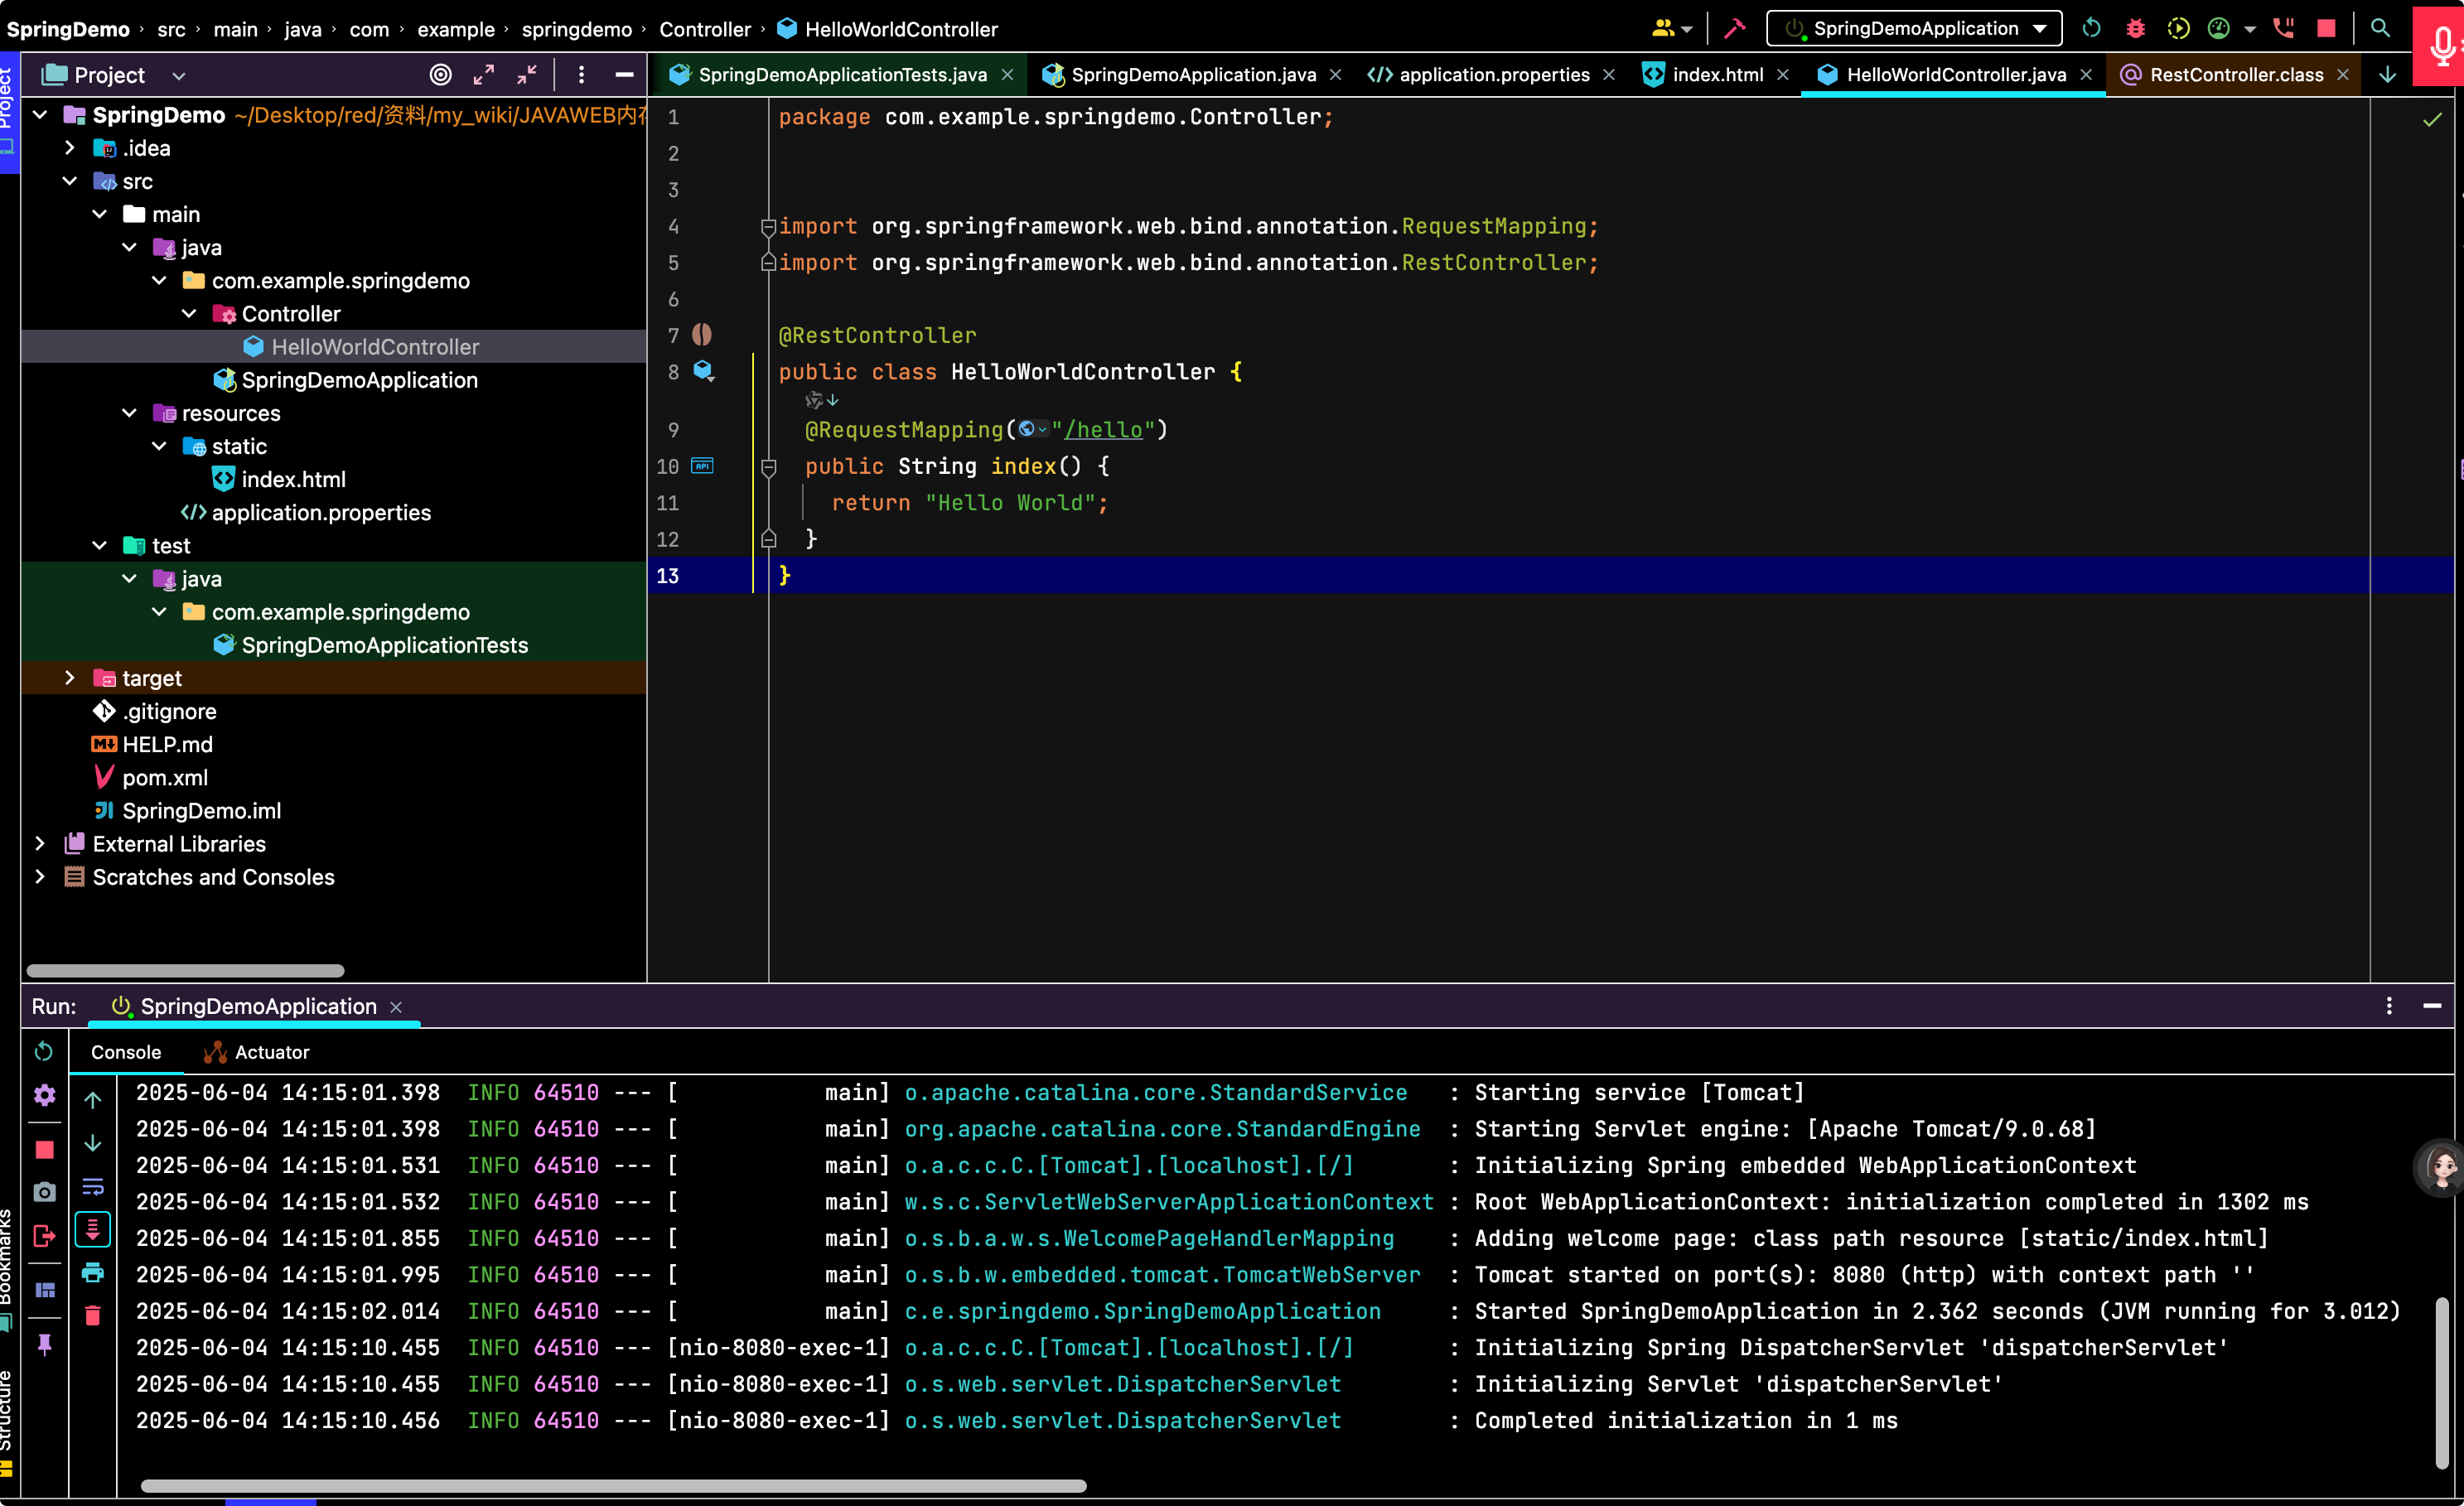Image resolution: width=2464 pixels, height=1506 pixels.
Task: Open Search Everywhere magnifier icon
Action: [x=2380, y=28]
